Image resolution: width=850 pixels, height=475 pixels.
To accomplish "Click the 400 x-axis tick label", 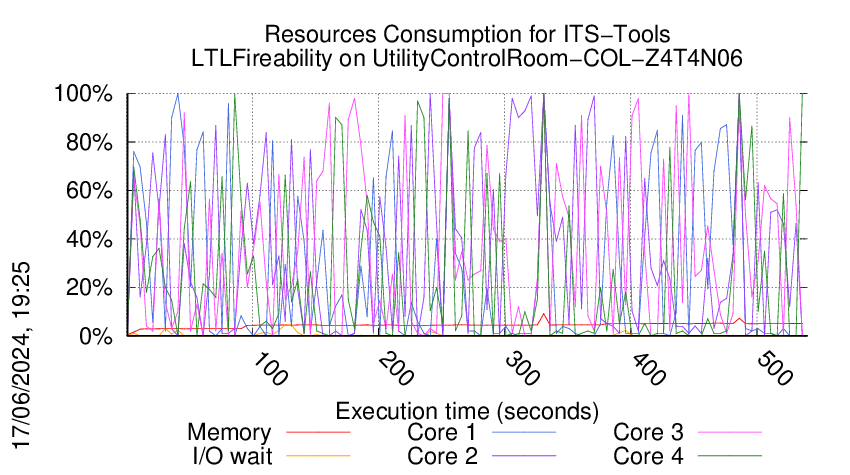I will (648, 369).
